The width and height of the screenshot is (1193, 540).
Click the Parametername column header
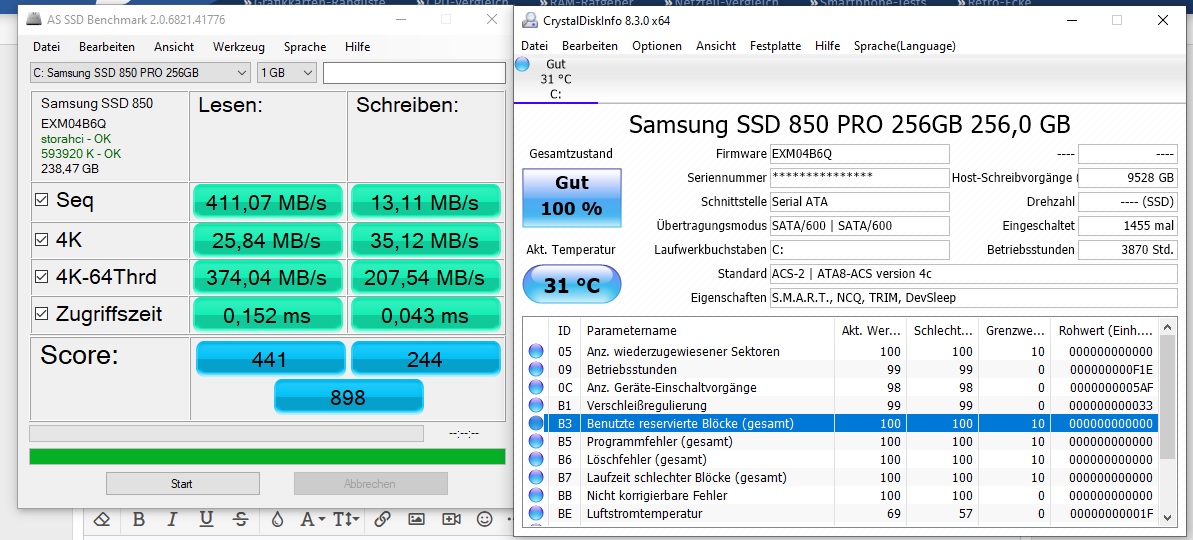pos(707,330)
